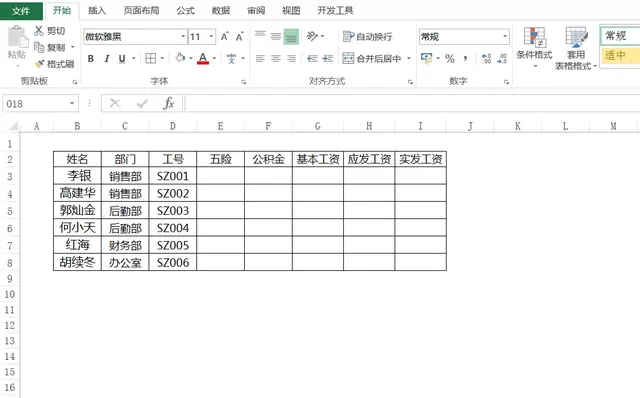Viewport: 640px width, 398px height.
Task: Switch to 公式 (Formulas) tab
Action: pos(186,11)
